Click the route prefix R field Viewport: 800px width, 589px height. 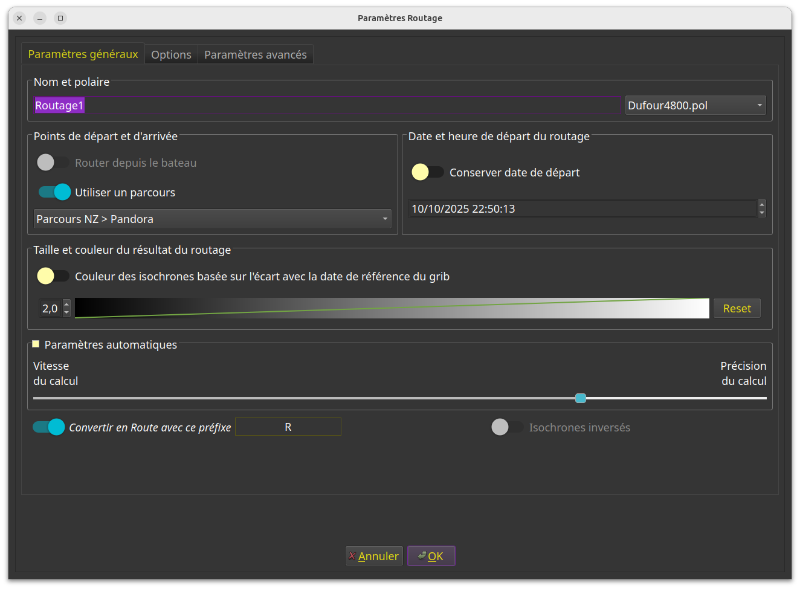coord(288,427)
